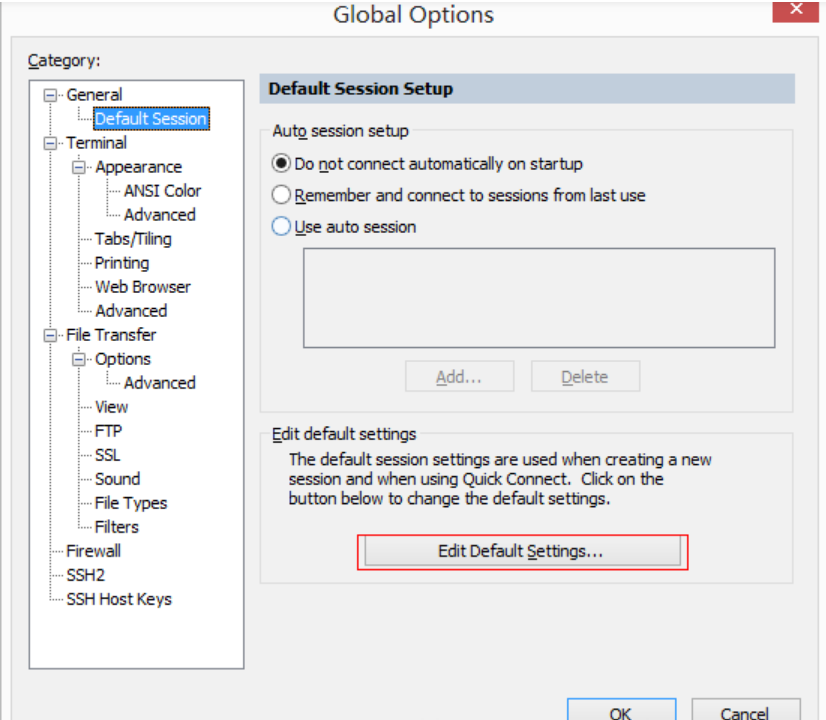Collapse the Options branch under File Transfer
Image resolution: width=826 pixels, height=720 pixels.
pos(80,359)
